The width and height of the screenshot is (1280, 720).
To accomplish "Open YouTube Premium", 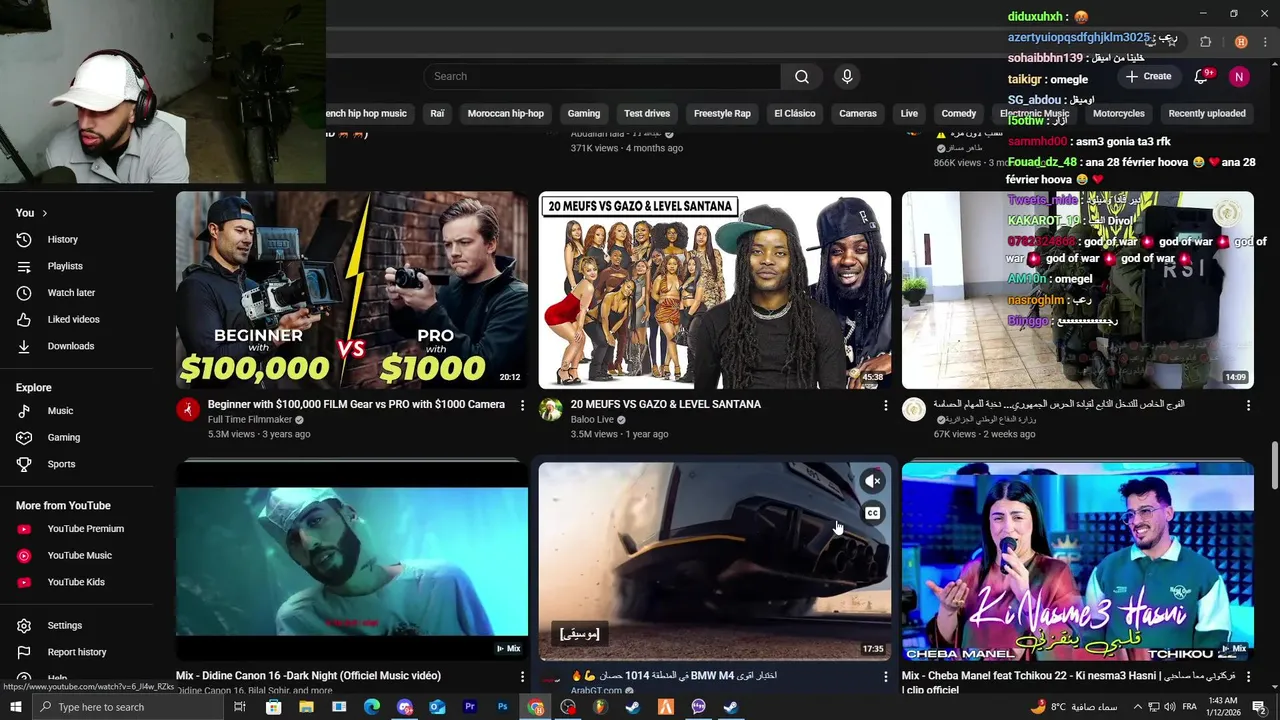I will coord(85,529).
